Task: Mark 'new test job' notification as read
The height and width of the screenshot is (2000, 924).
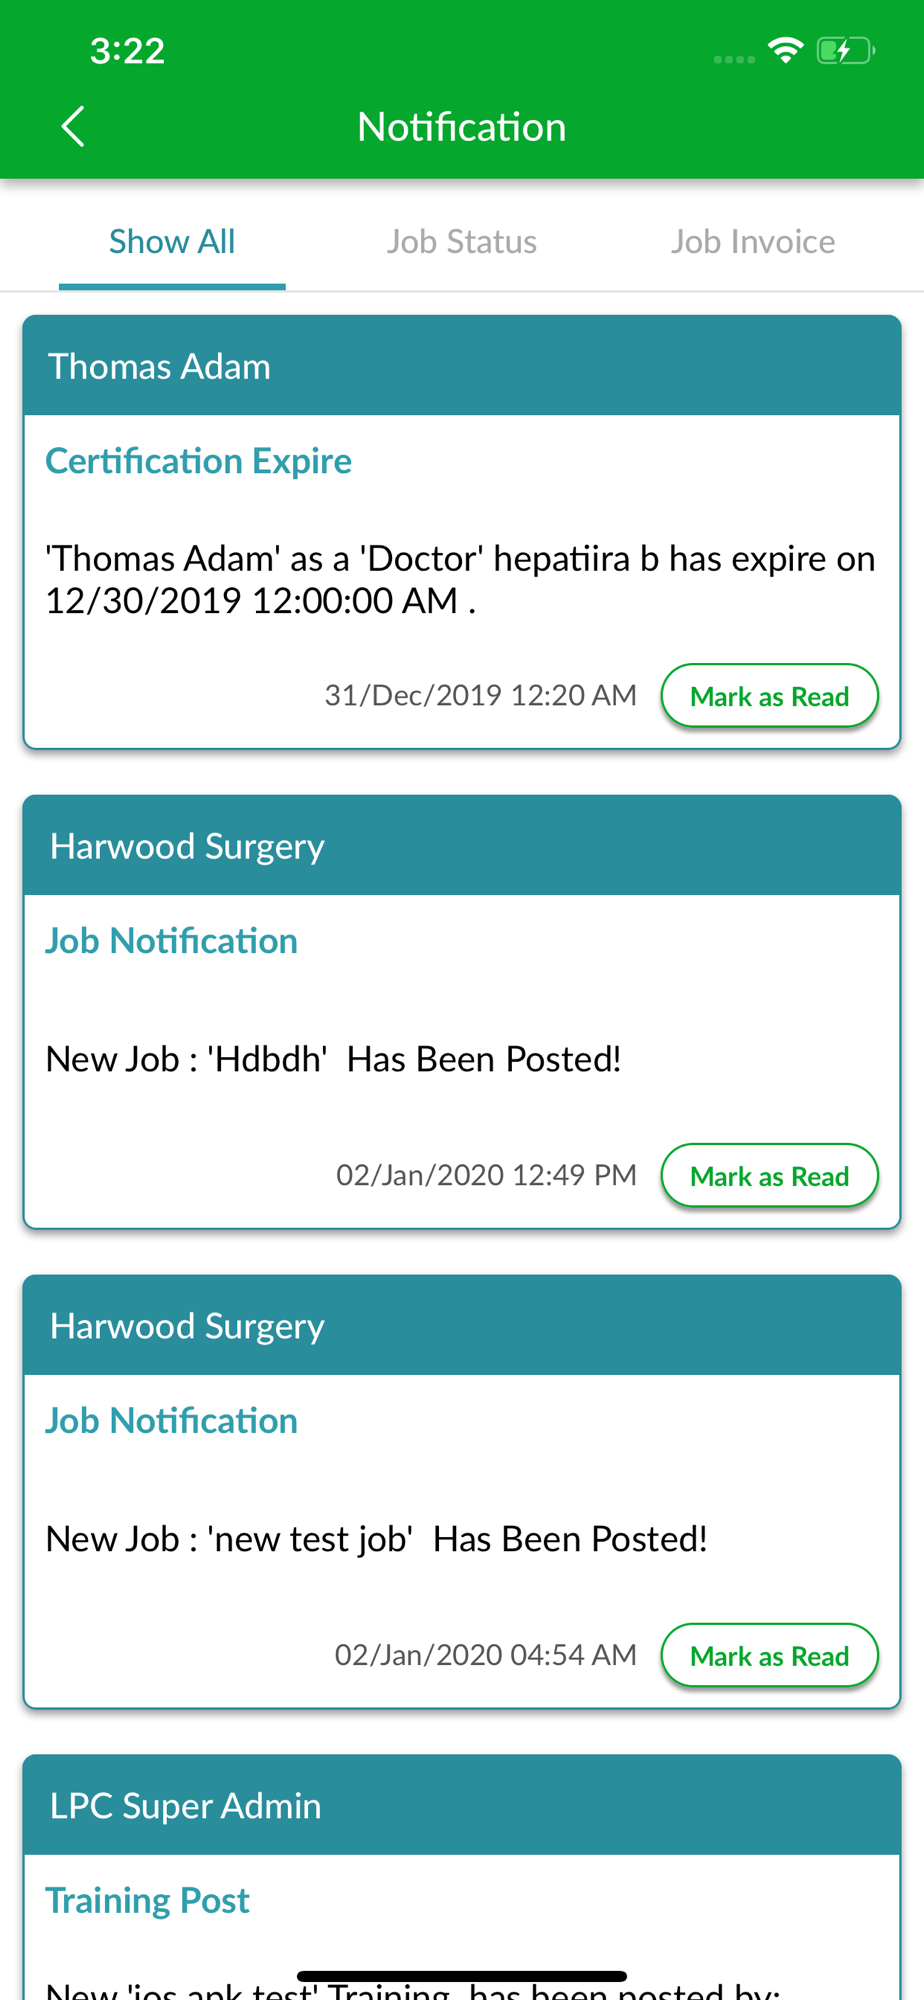Action: [769, 1656]
